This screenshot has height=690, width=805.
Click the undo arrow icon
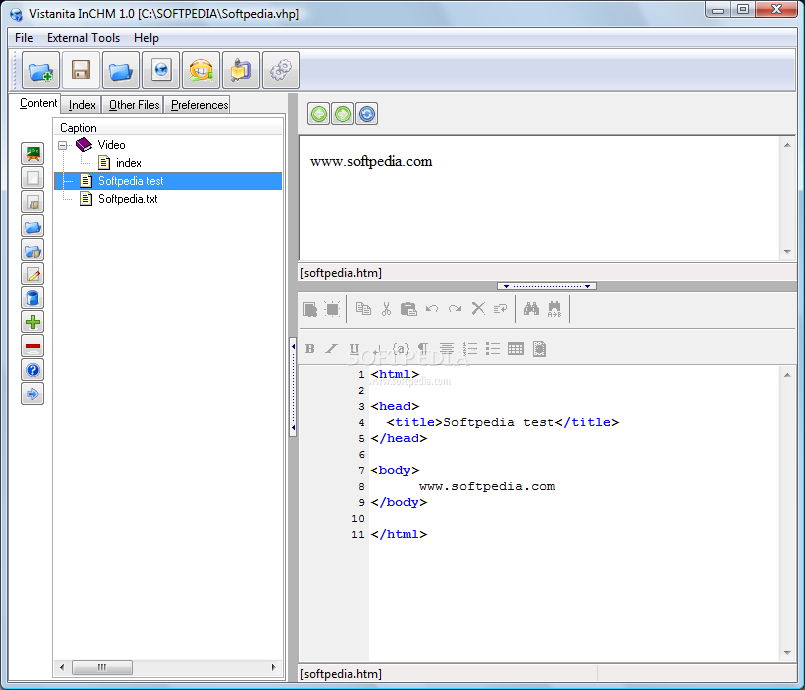(432, 309)
